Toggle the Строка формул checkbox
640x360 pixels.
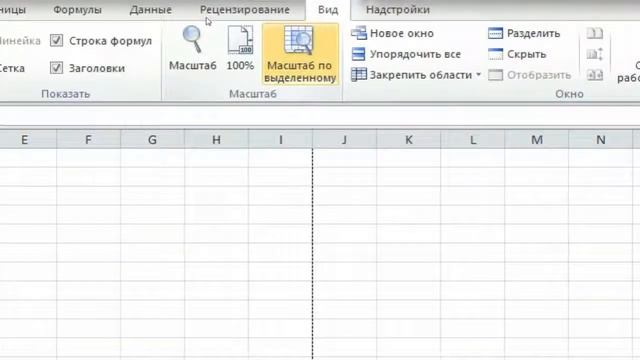pos(56,40)
